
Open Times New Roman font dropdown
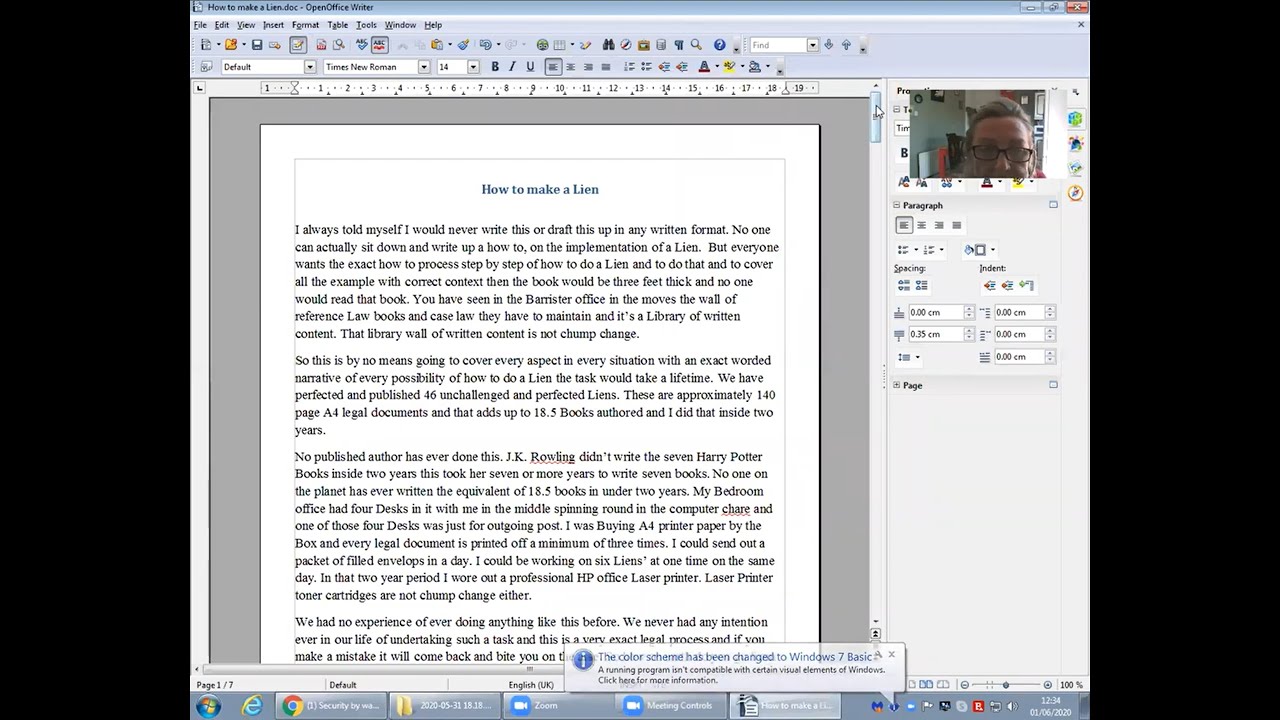pos(424,67)
